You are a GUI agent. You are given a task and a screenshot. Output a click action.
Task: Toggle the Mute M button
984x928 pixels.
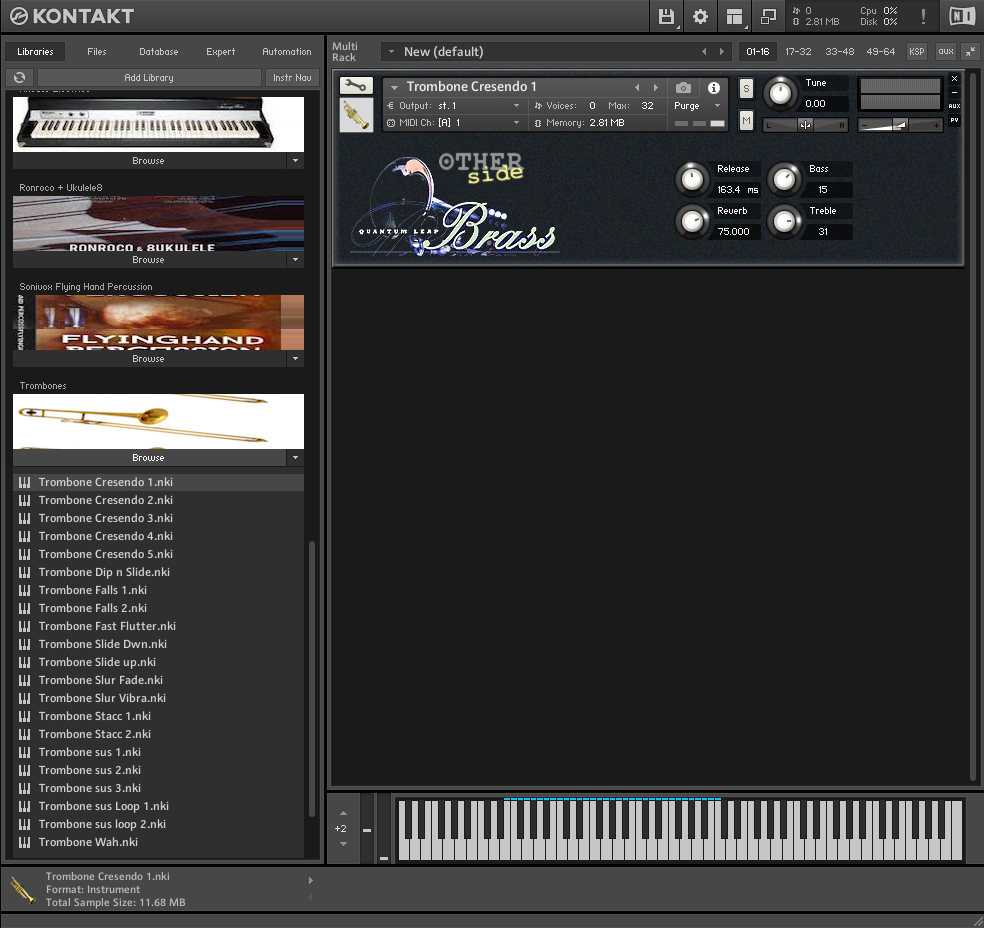coord(746,120)
